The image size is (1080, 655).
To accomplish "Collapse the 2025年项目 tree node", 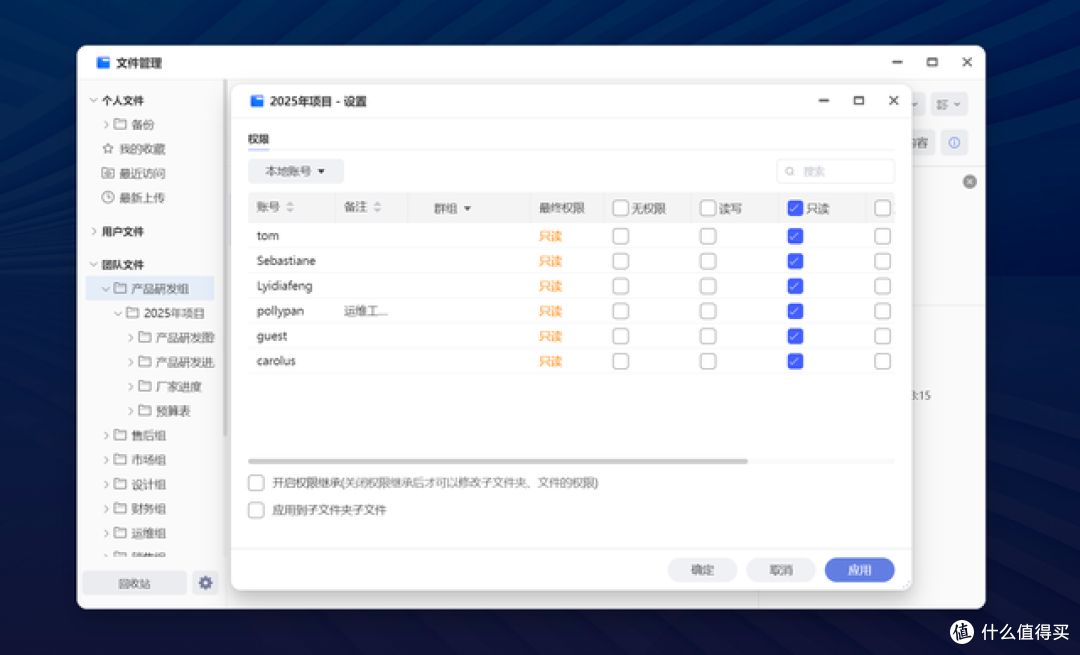I will (x=118, y=313).
